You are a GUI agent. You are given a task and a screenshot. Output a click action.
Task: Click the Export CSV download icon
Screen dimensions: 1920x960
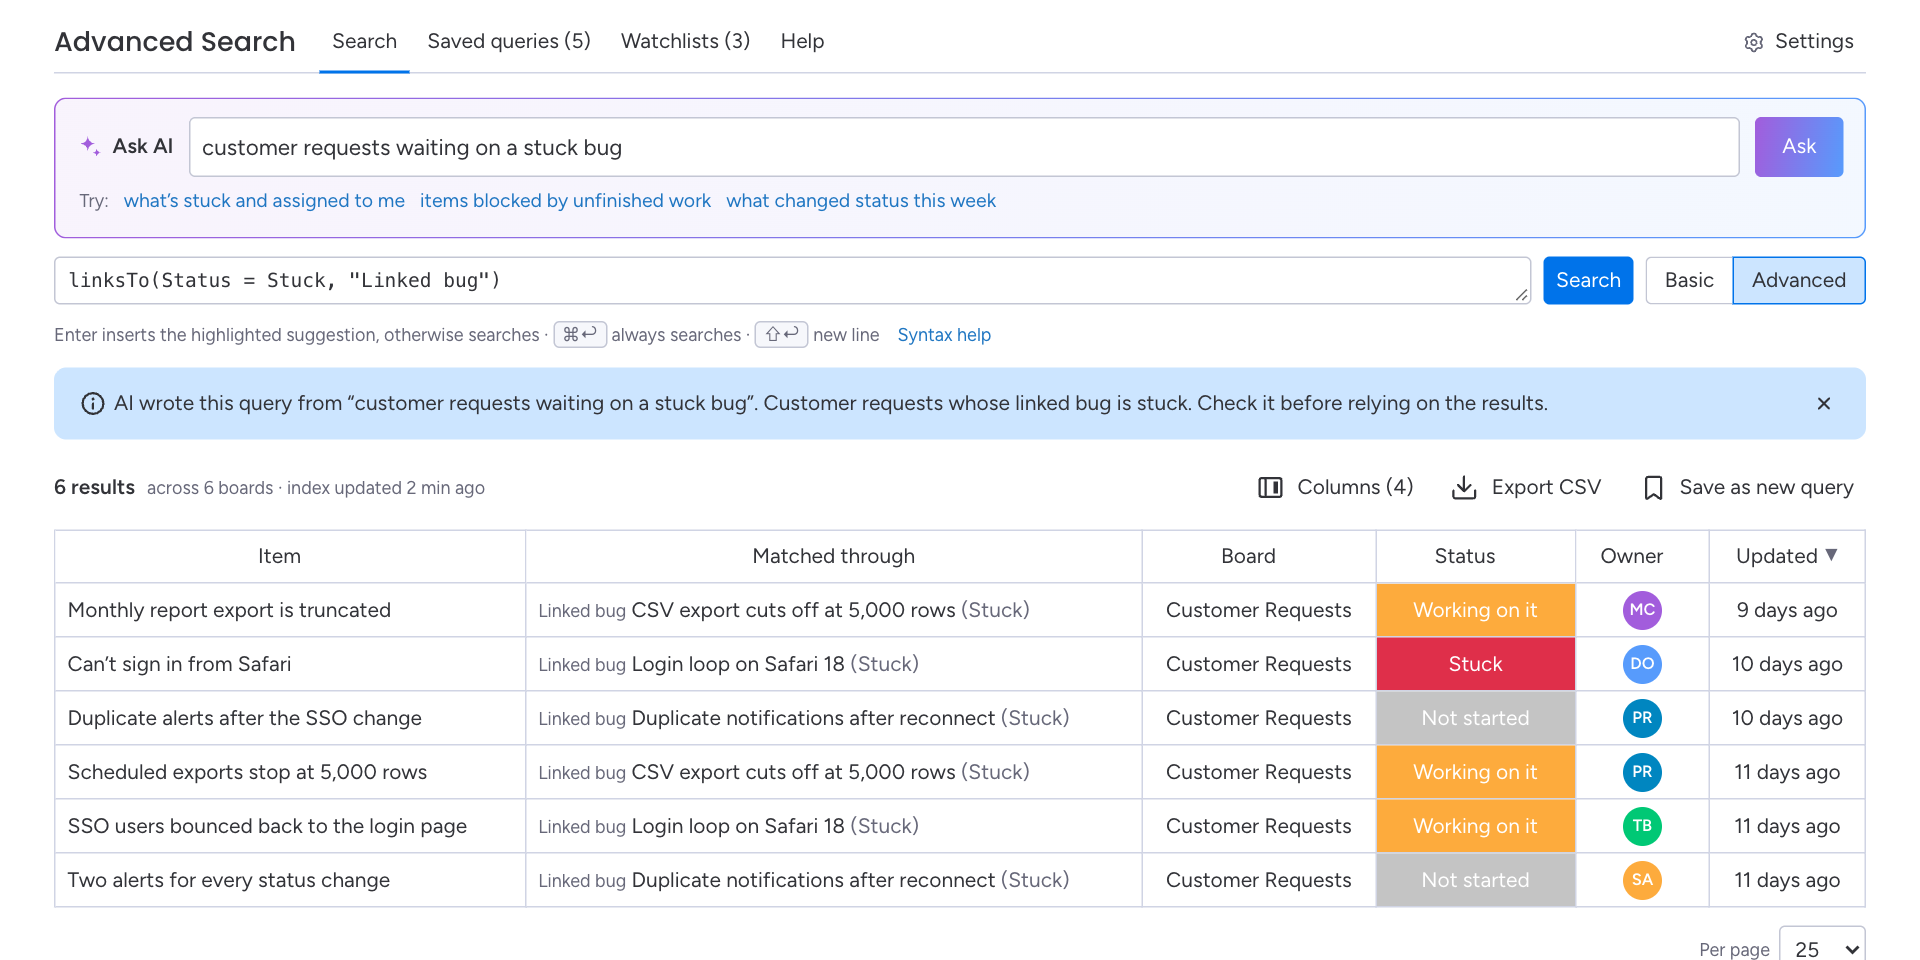coord(1464,487)
